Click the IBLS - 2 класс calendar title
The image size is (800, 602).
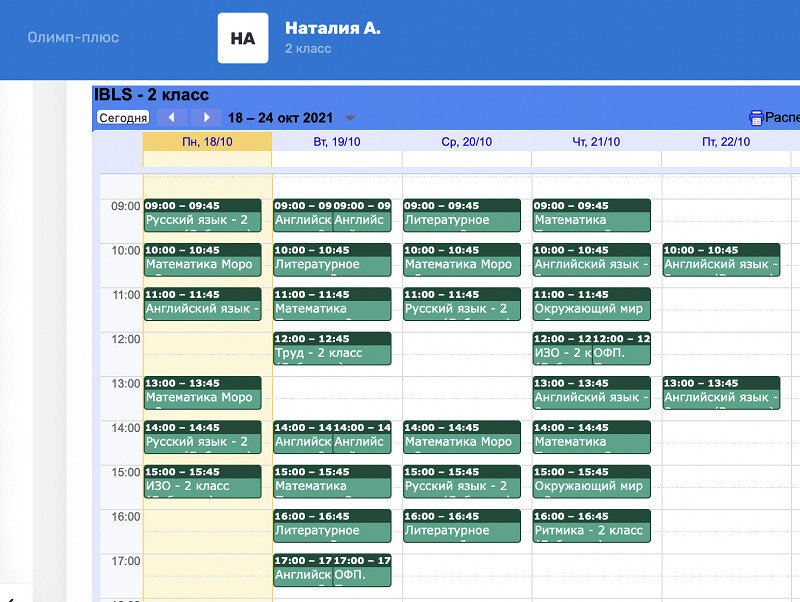pos(151,95)
